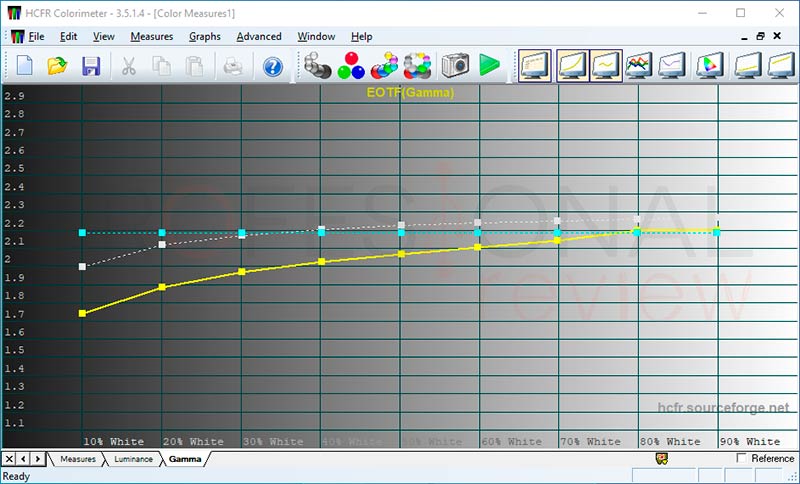This screenshot has width=800, height=484.
Task: Open the Edit menu
Action: click(68, 37)
